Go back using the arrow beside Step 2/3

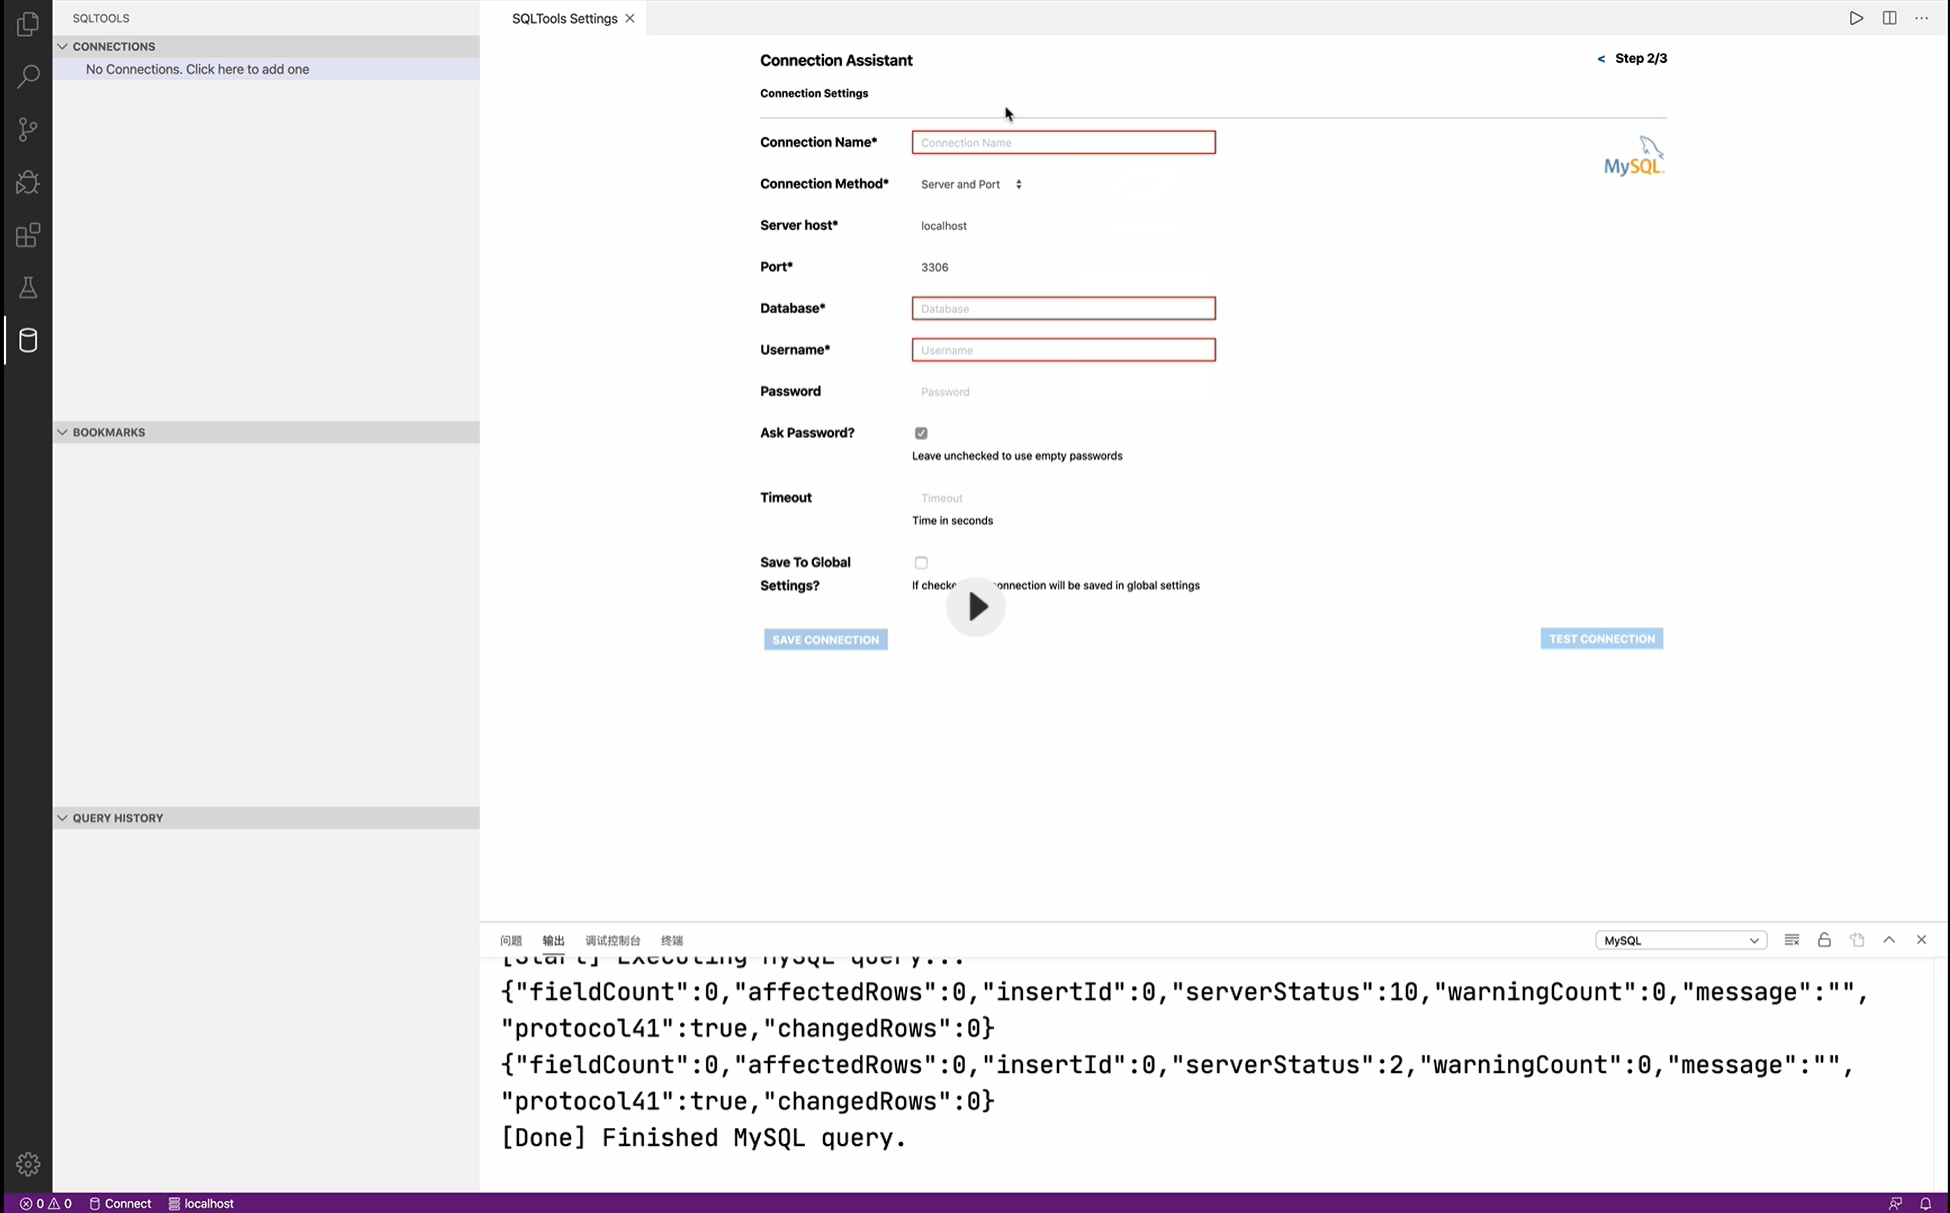(x=1601, y=59)
